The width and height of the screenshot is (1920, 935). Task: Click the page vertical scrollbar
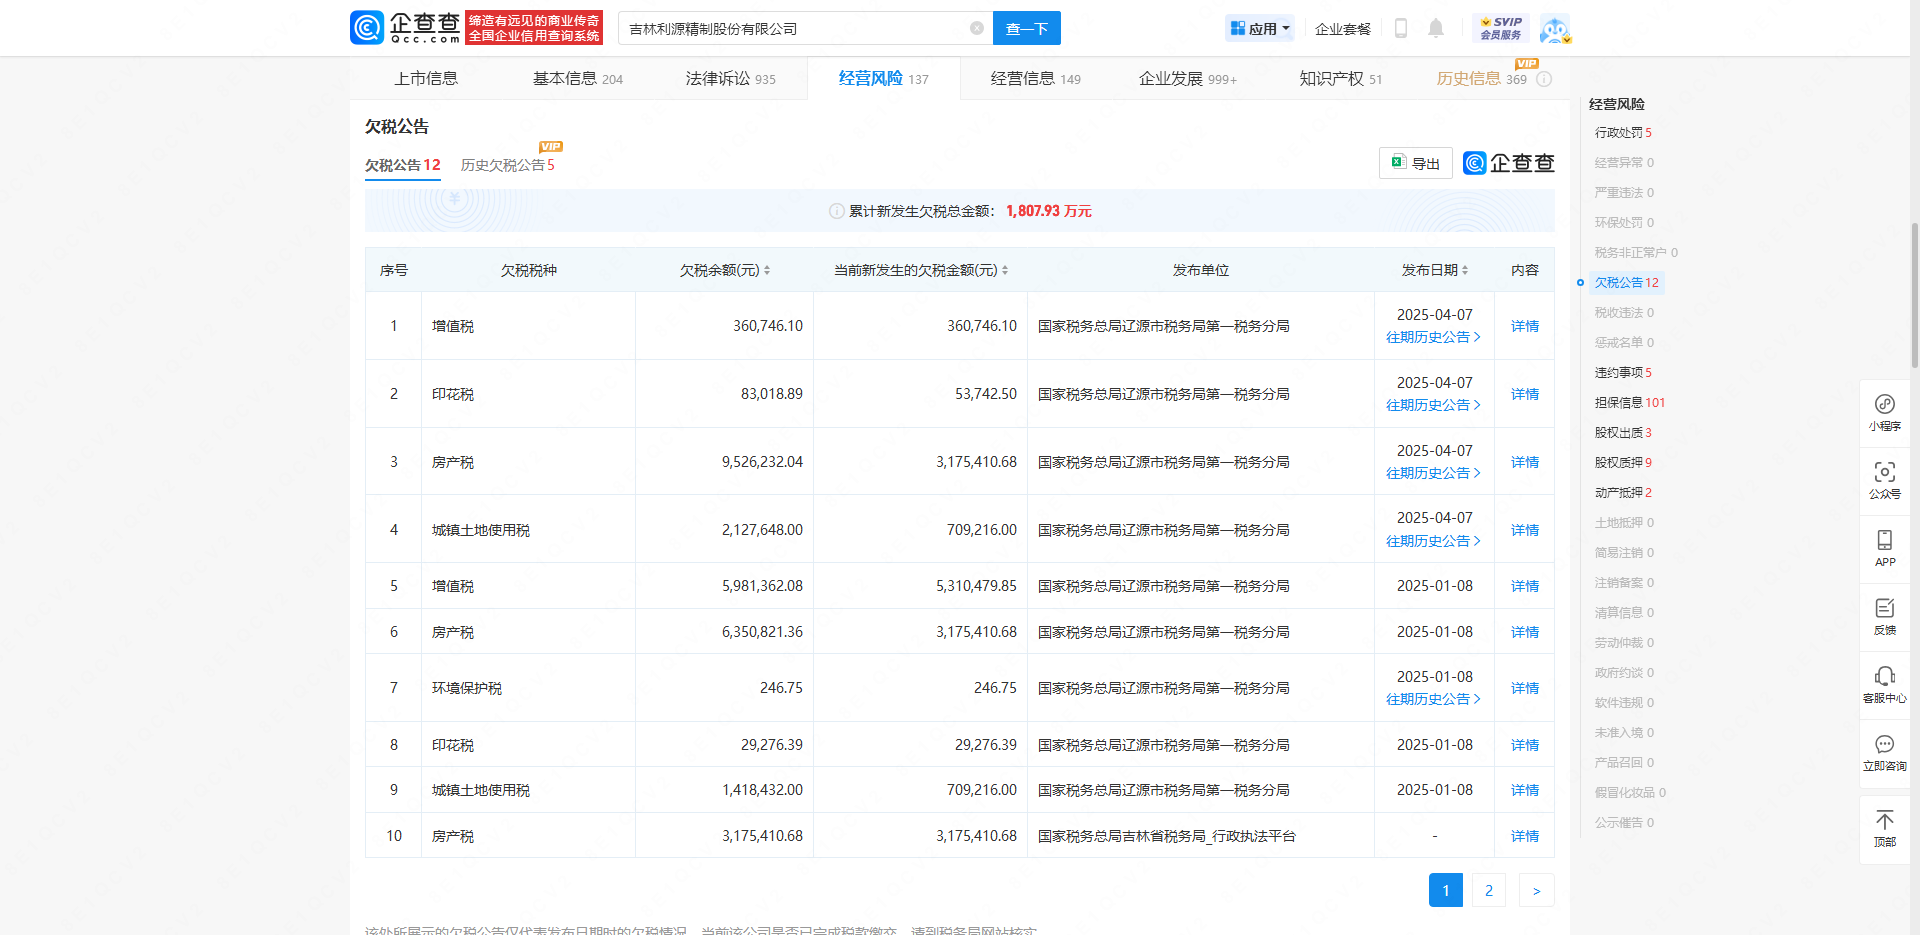pos(1914,295)
